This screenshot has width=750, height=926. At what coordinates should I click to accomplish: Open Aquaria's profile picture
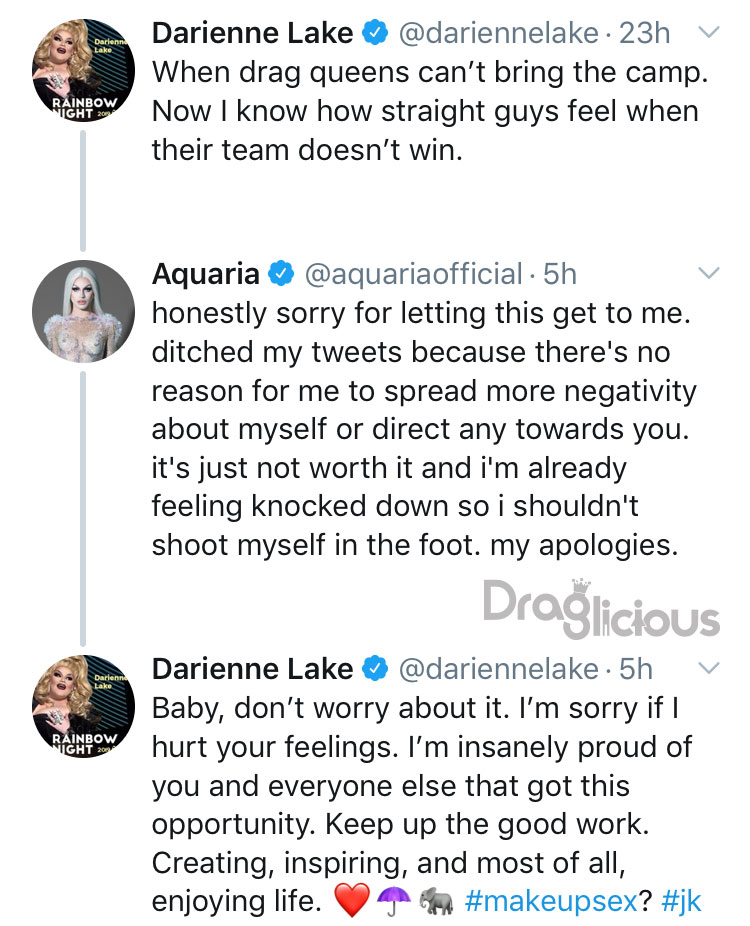pyautogui.click(x=83, y=311)
